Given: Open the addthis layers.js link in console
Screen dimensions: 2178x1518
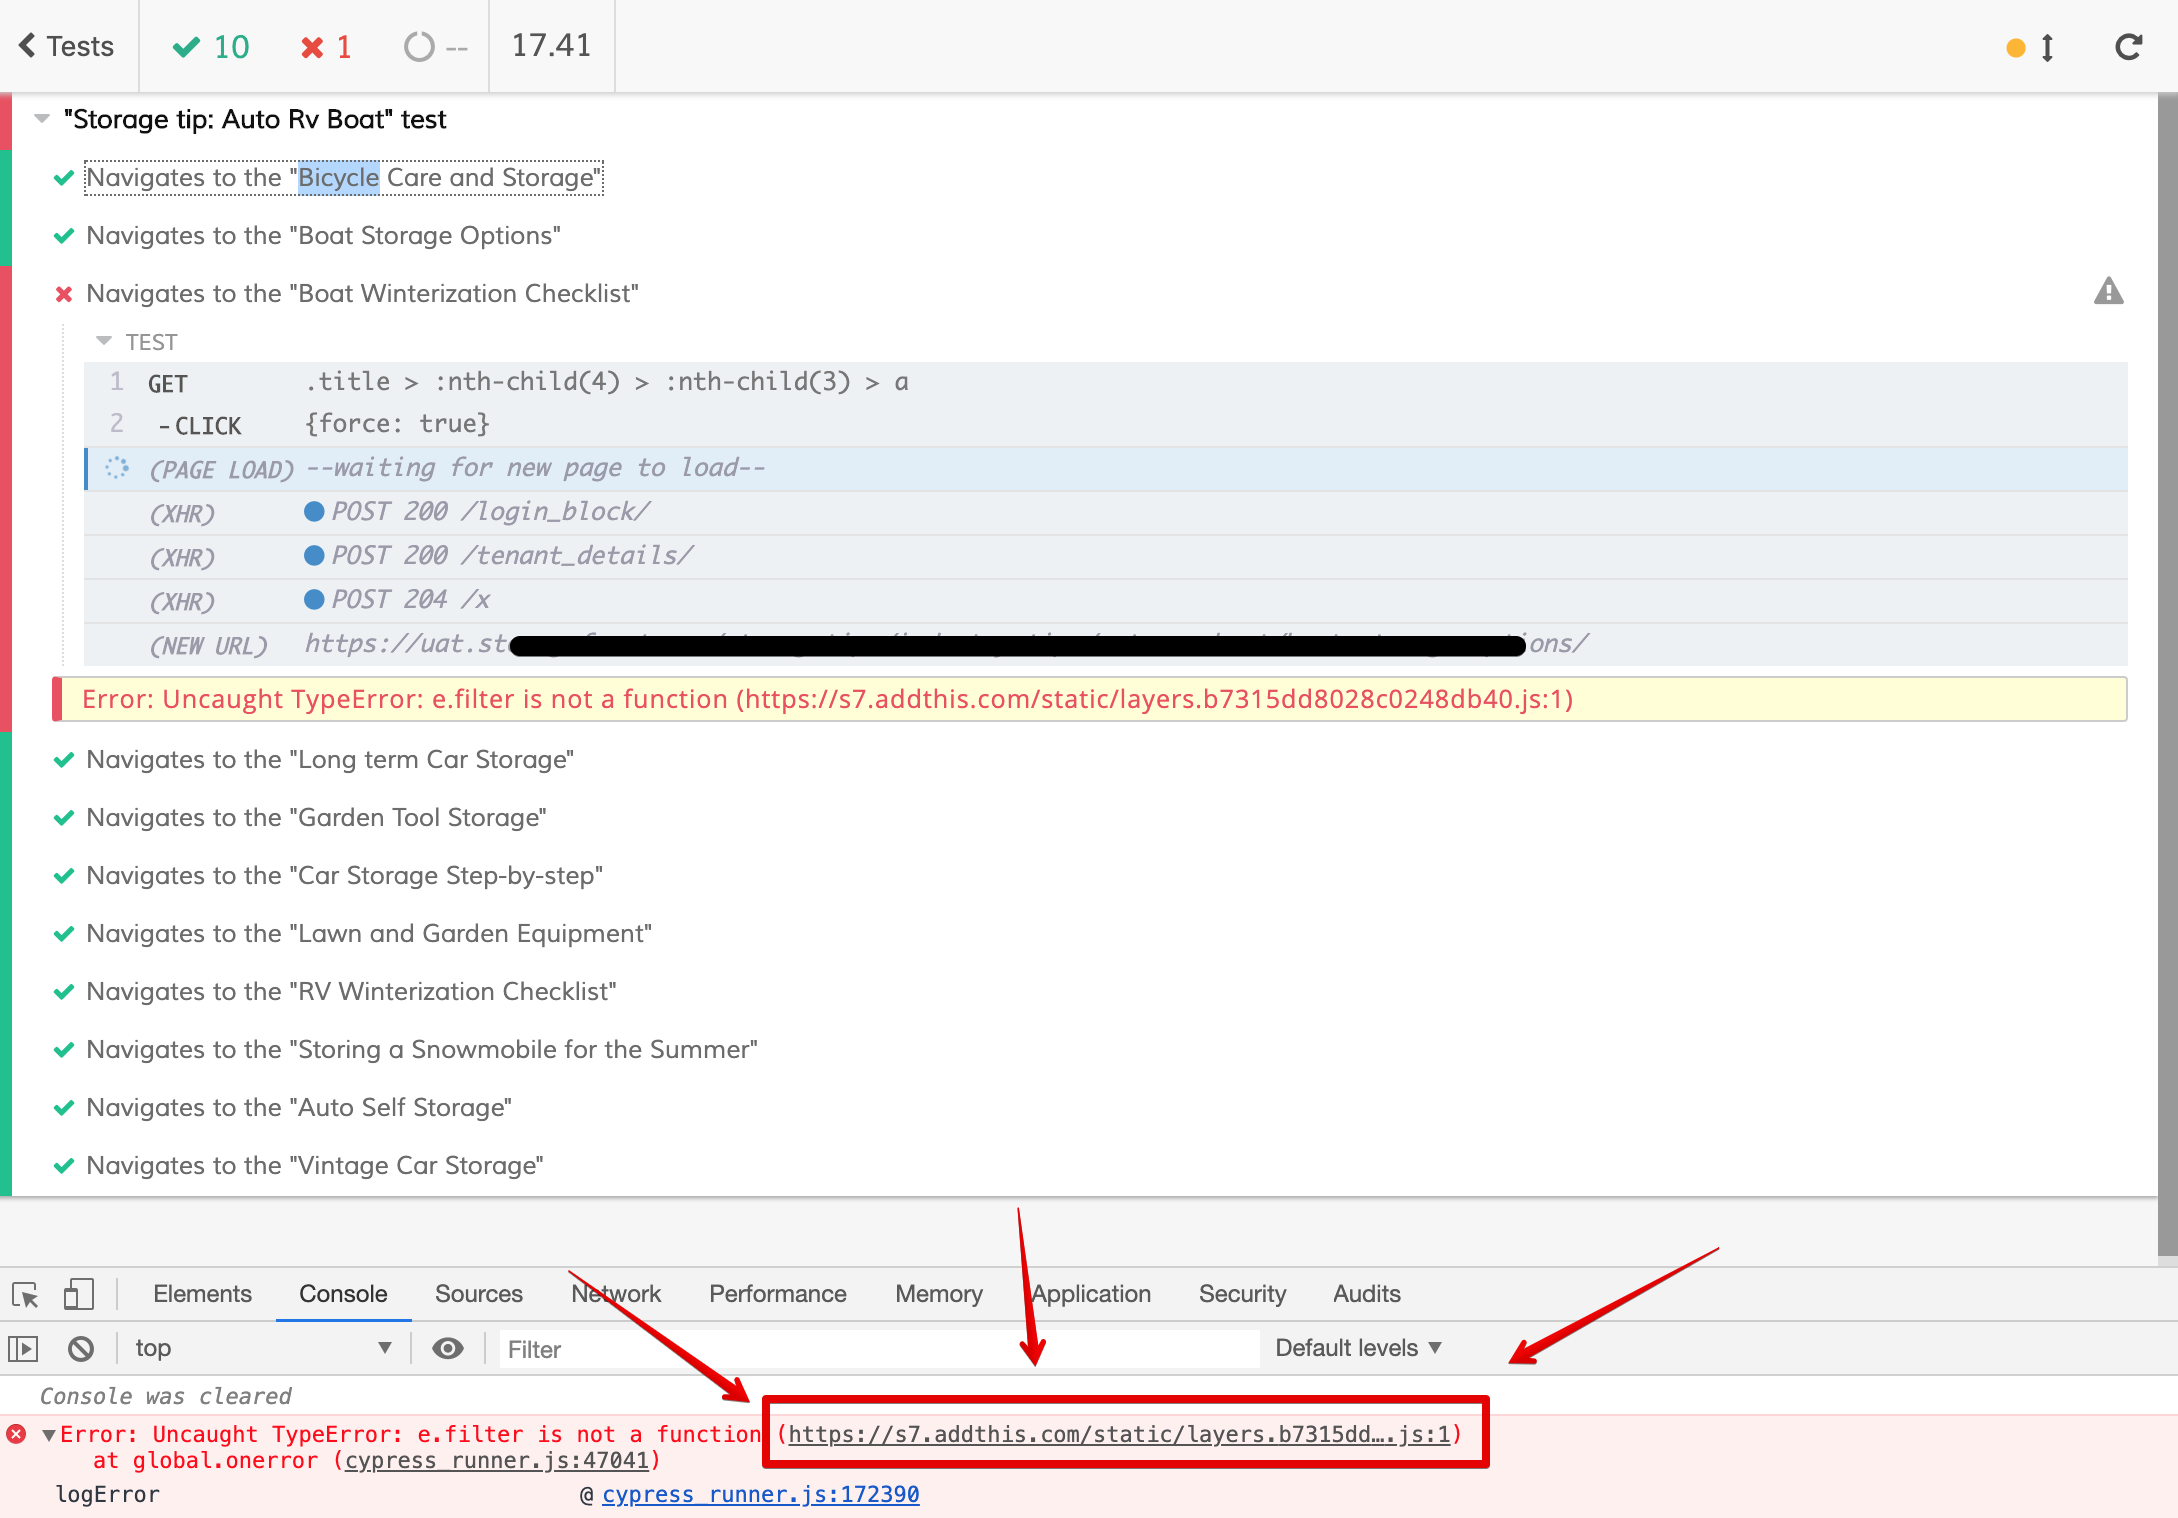Looking at the screenshot, I should [1118, 1434].
